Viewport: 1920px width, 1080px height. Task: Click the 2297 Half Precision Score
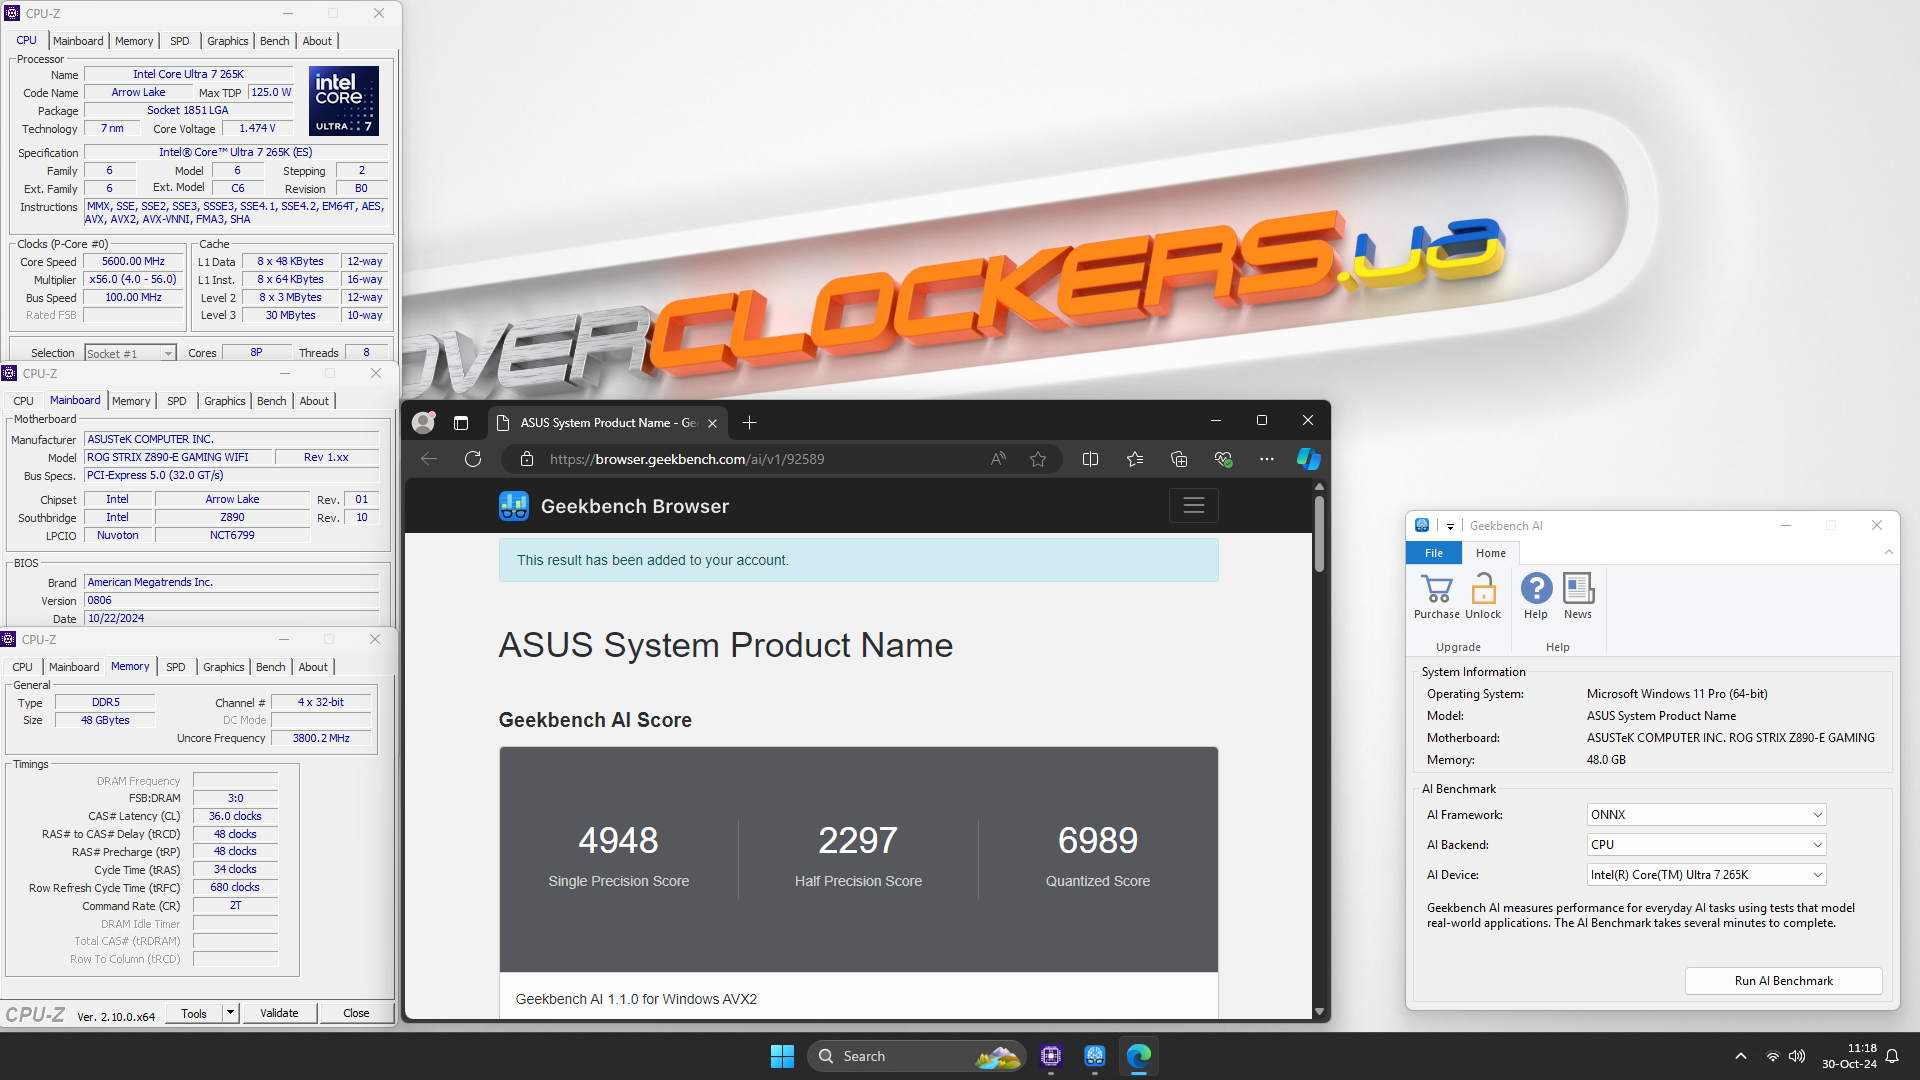858,841
